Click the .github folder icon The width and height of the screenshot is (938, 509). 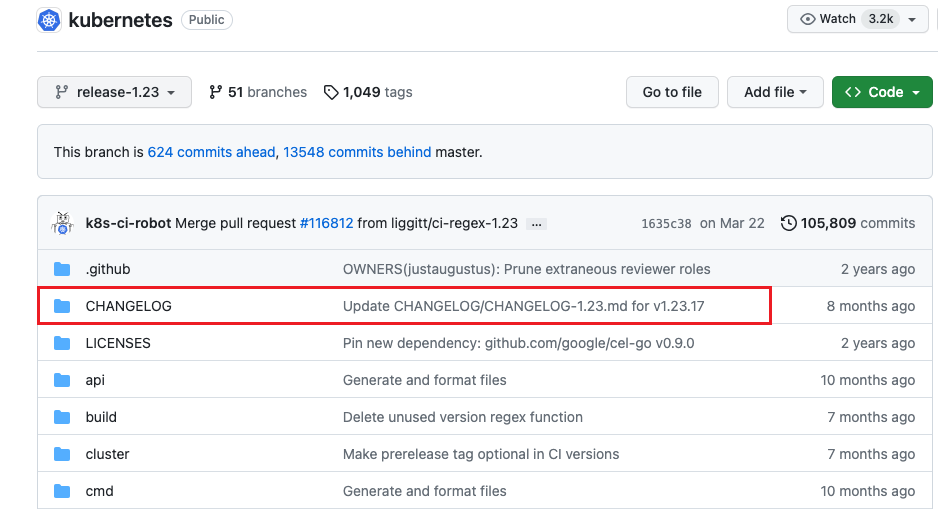(62, 269)
